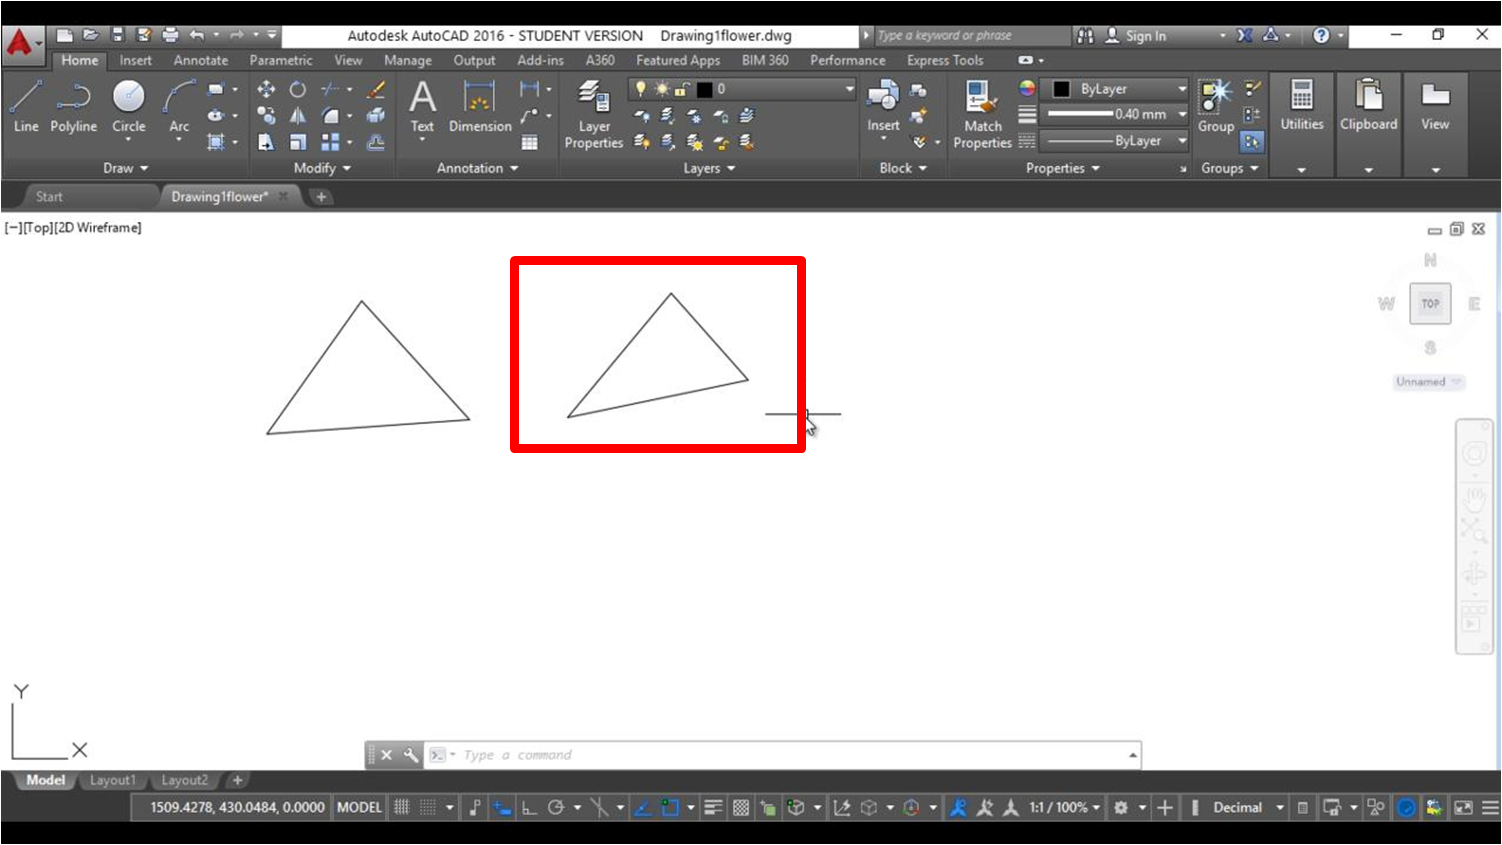The width and height of the screenshot is (1502, 845).
Task: Switch to the Insert ribbon tab
Action: pyautogui.click(x=135, y=60)
